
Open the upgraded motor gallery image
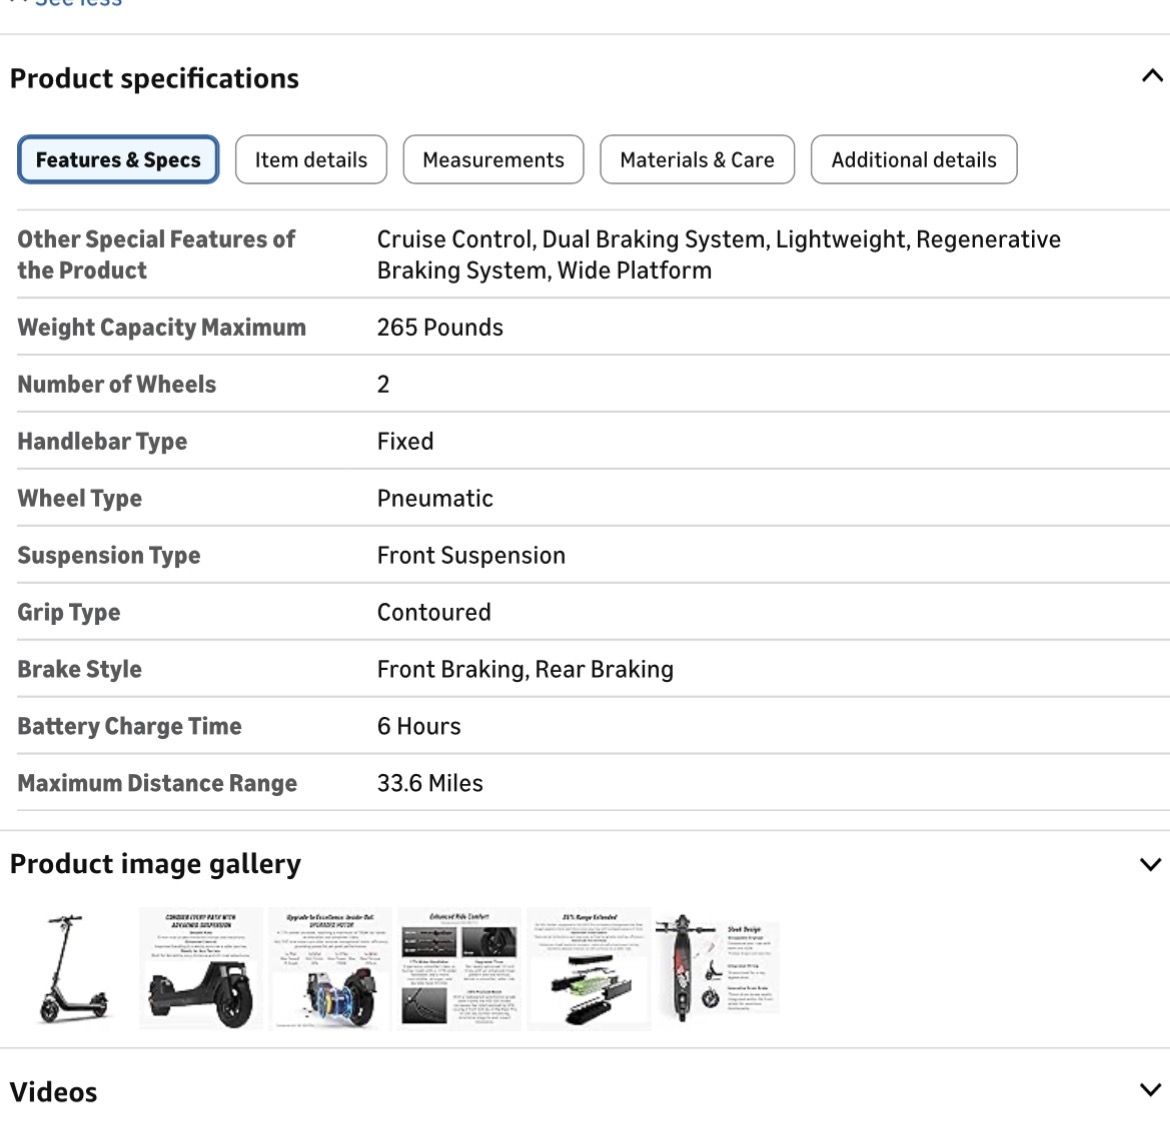tap(331, 968)
